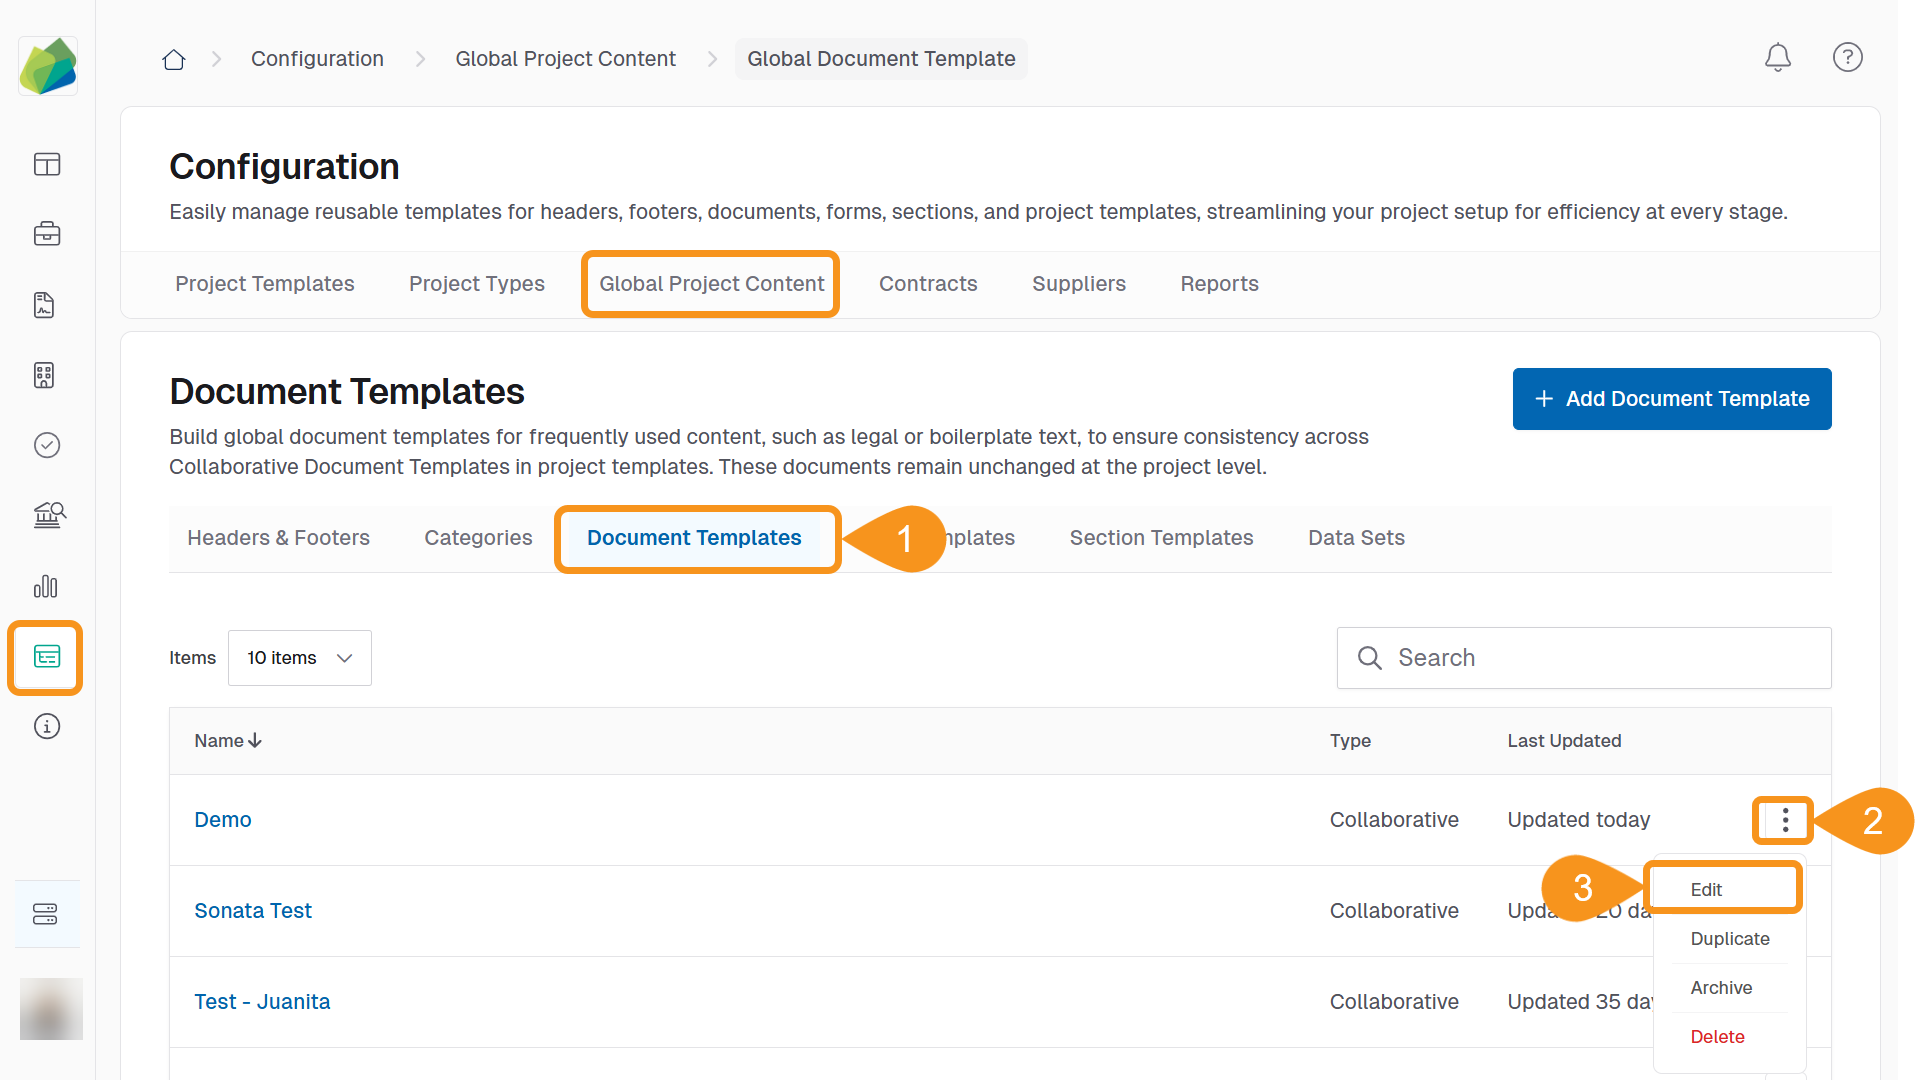Choose Duplicate in the context menu

[1729, 939]
